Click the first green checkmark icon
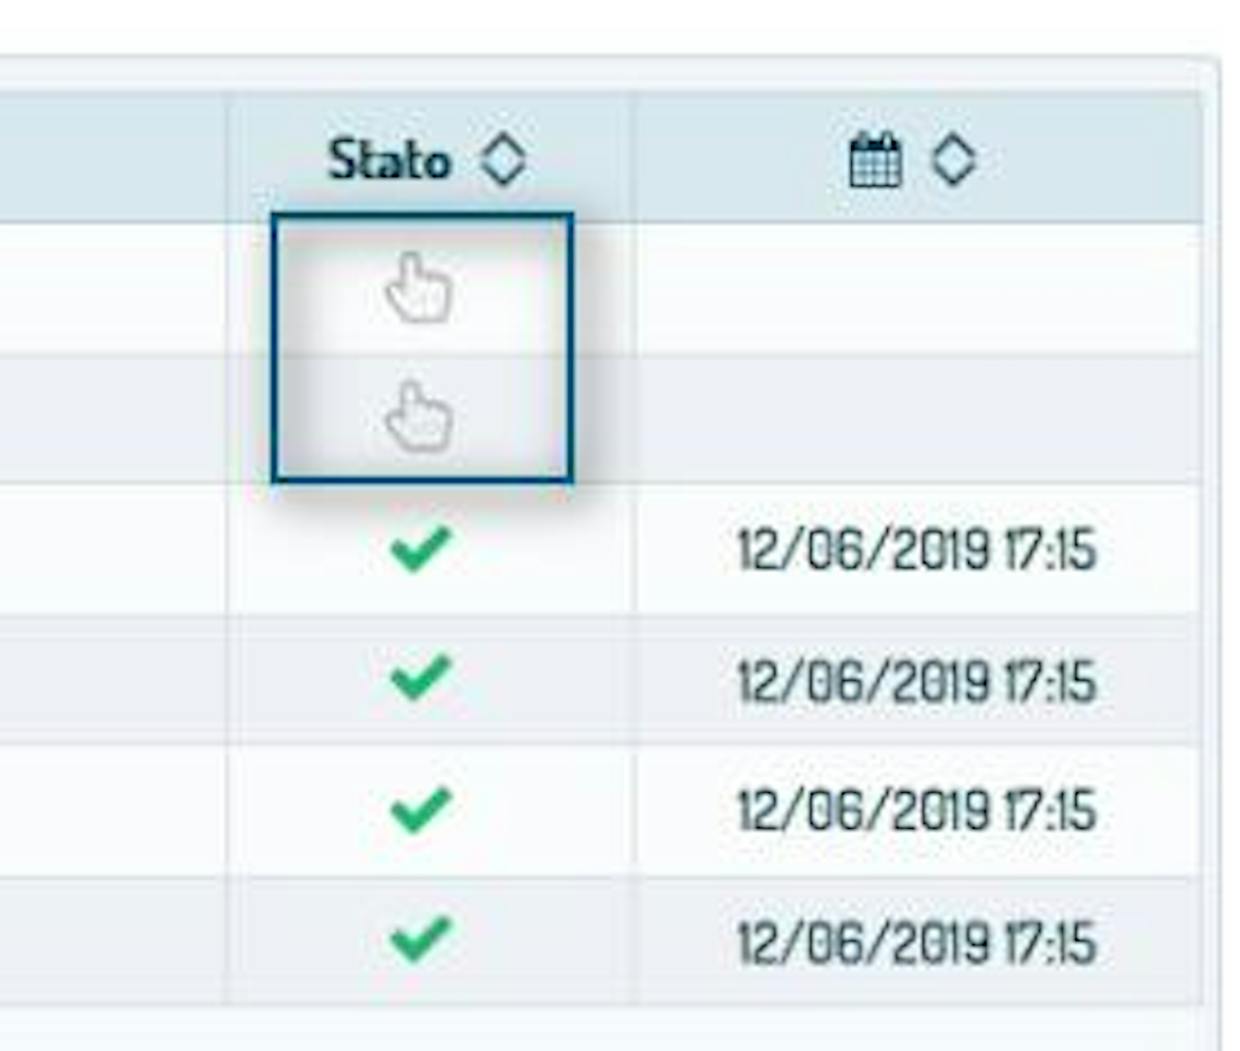 (x=420, y=549)
